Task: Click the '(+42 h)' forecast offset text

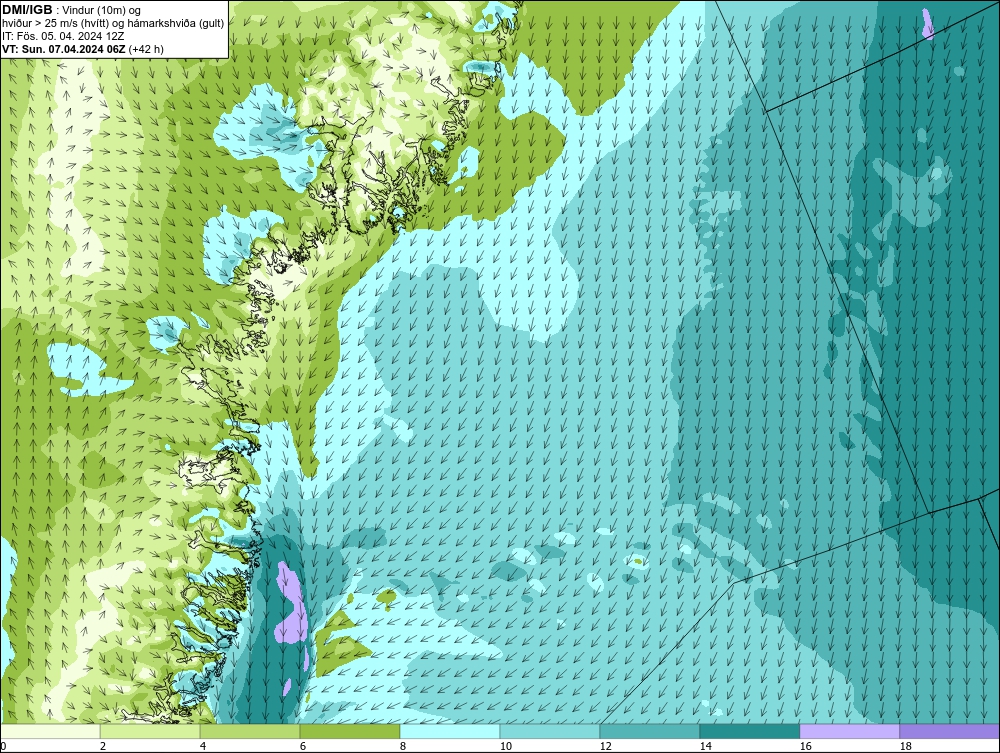Action: (146, 49)
